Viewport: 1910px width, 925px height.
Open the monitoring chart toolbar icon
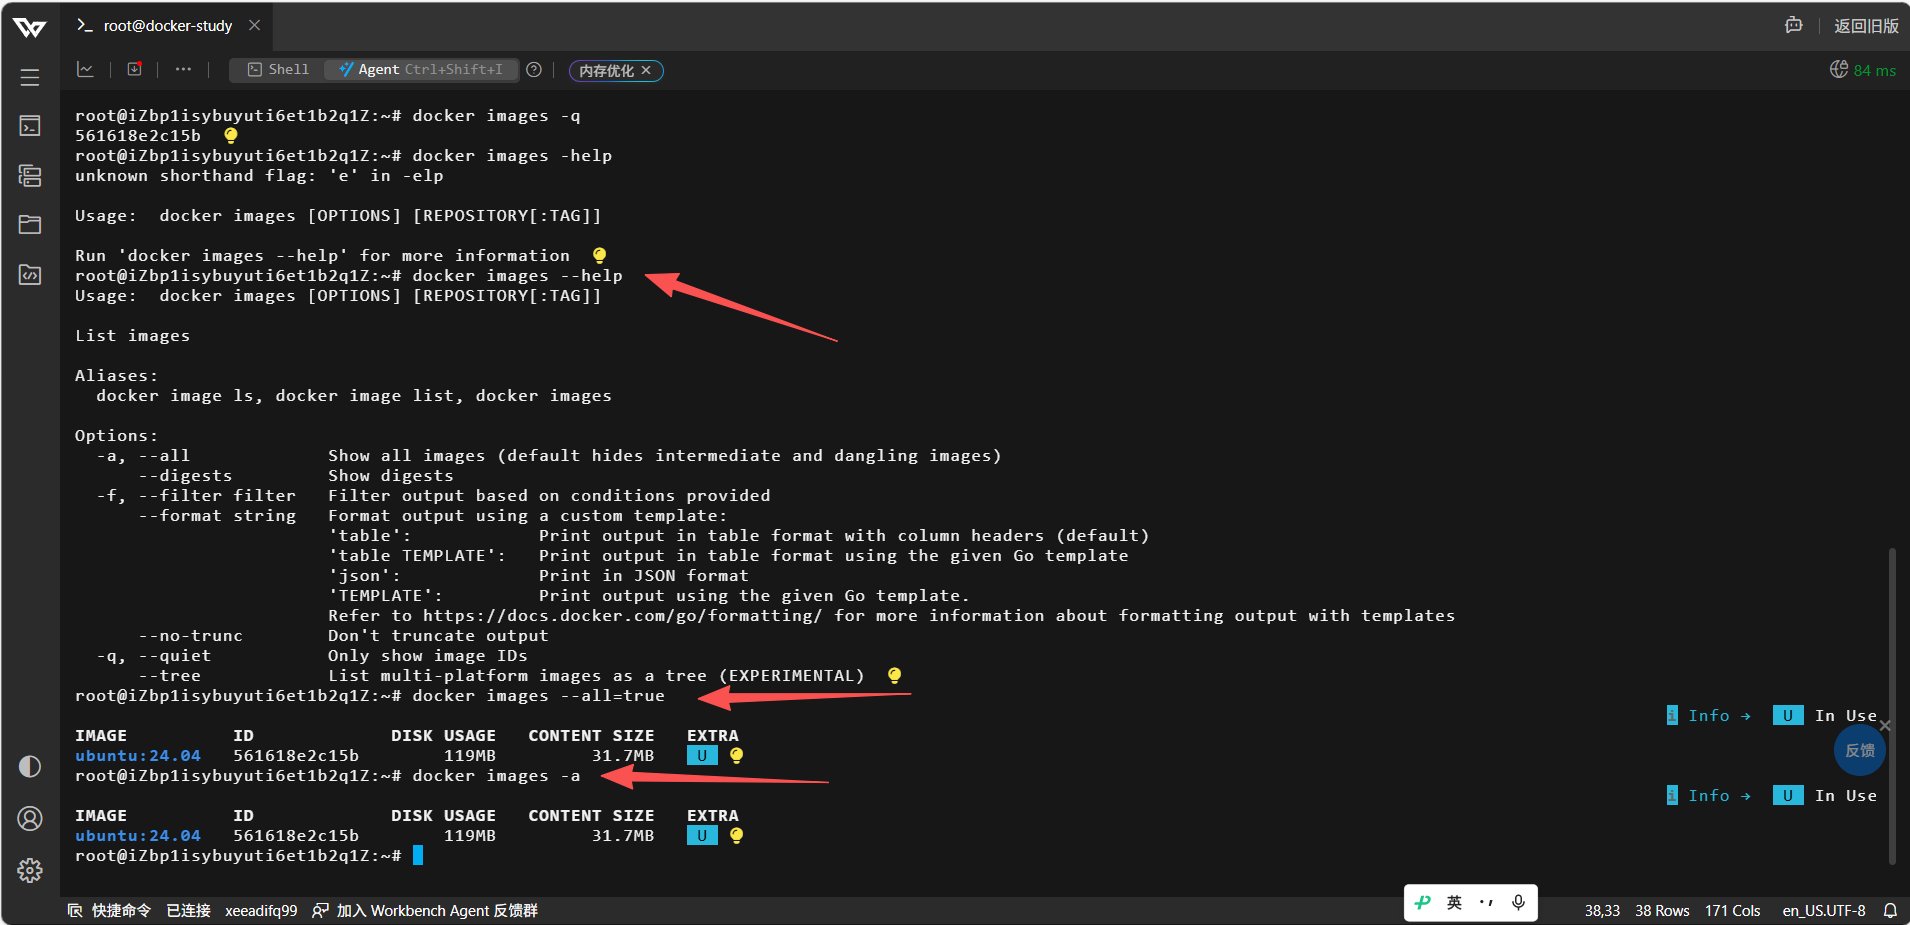click(85, 69)
